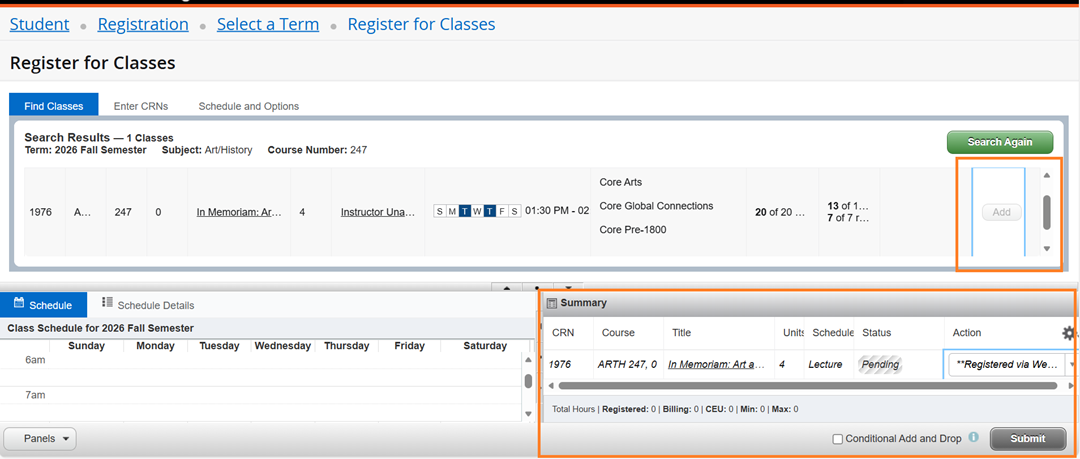
Task: Open the Schedule and Options tab
Action: [x=249, y=106]
